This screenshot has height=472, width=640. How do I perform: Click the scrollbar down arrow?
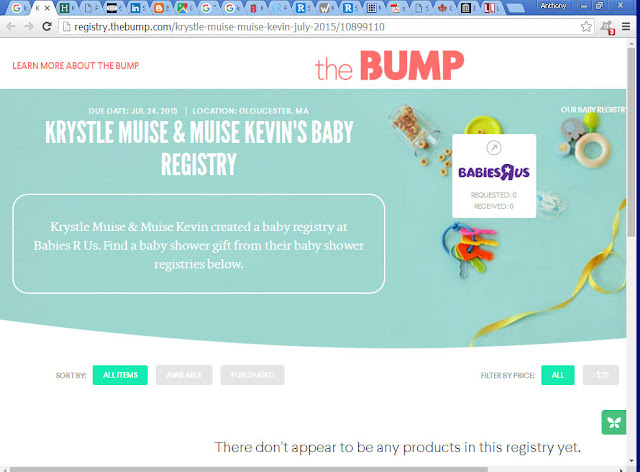631,461
